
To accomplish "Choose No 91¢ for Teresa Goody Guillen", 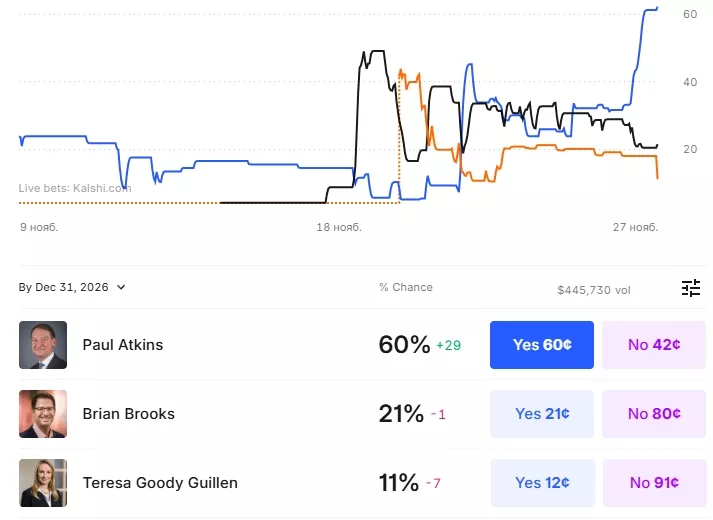I will coord(654,483).
